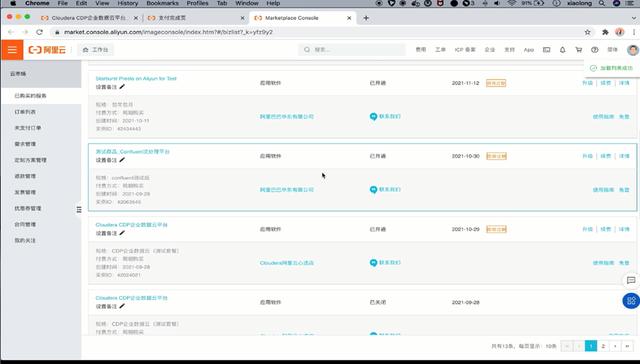Viewport: 640px width, 364px height.
Task: Open a new Chrome tab
Action: click(366, 18)
